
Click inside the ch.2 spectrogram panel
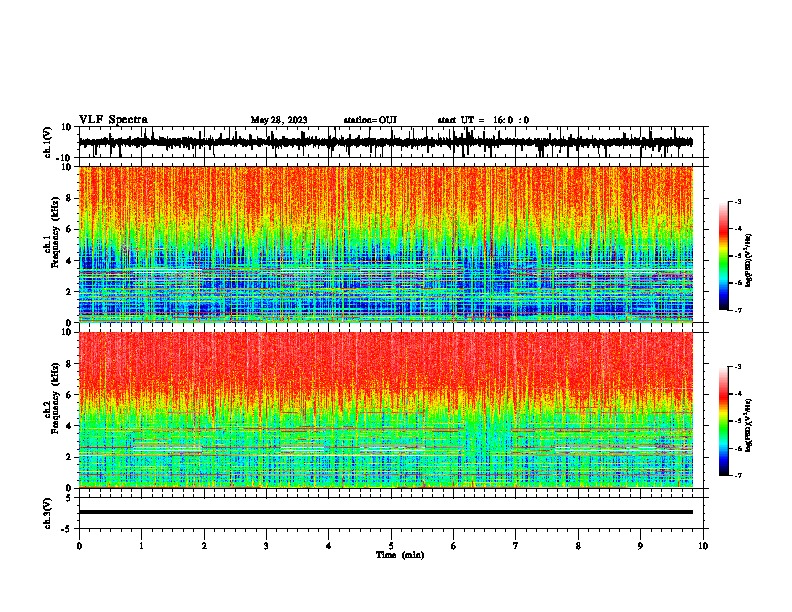click(386, 410)
